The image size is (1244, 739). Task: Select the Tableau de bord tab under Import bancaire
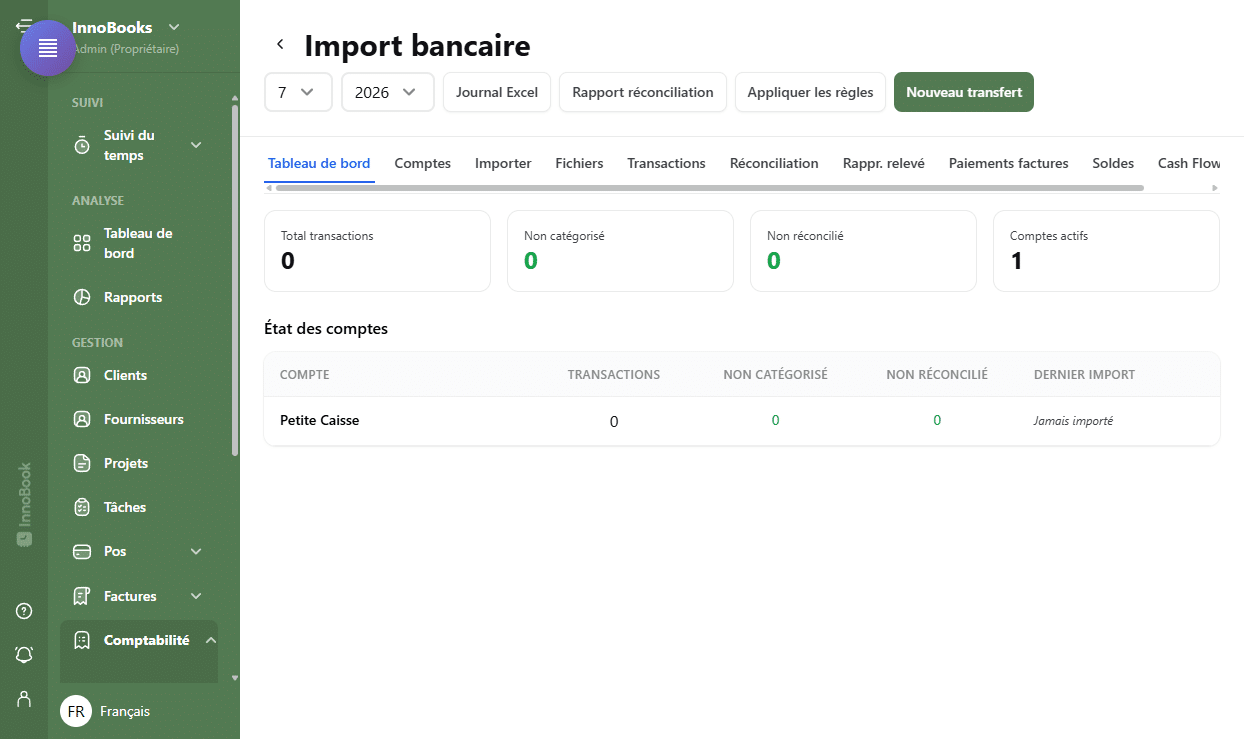click(319, 163)
